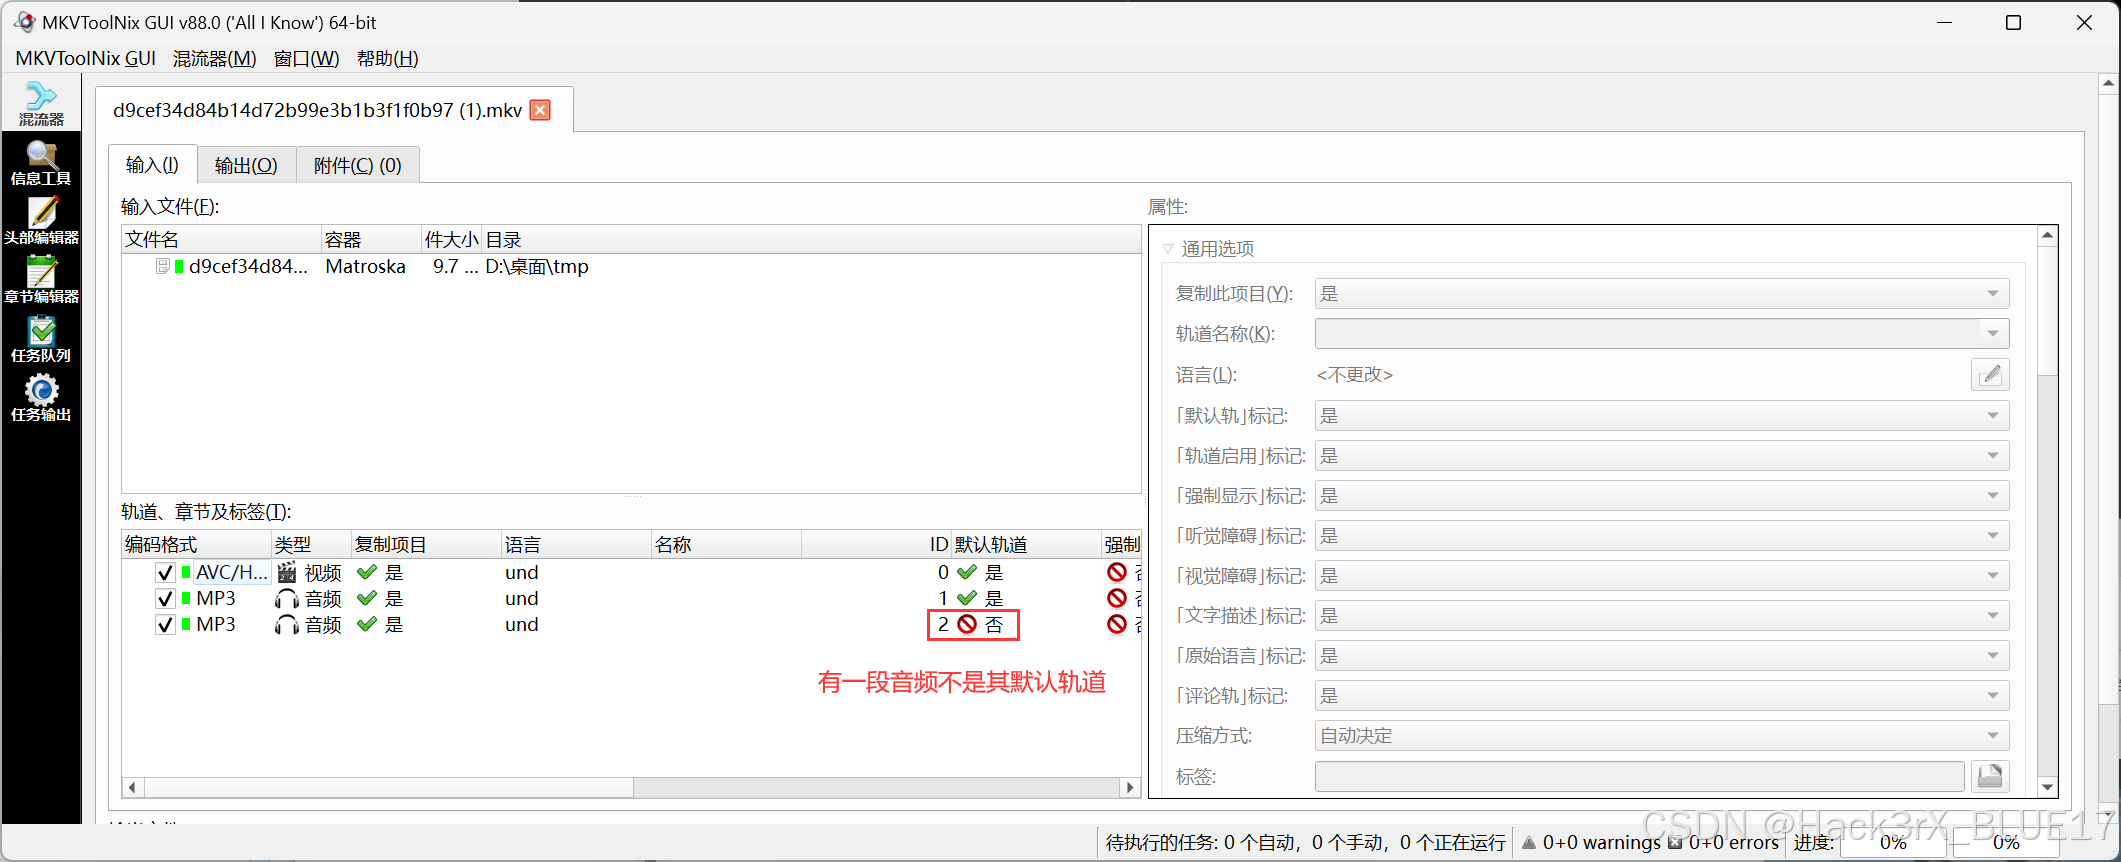Open the MKVToolNix GUI menu
The height and width of the screenshot is (862, 2121).
point(85,58)
